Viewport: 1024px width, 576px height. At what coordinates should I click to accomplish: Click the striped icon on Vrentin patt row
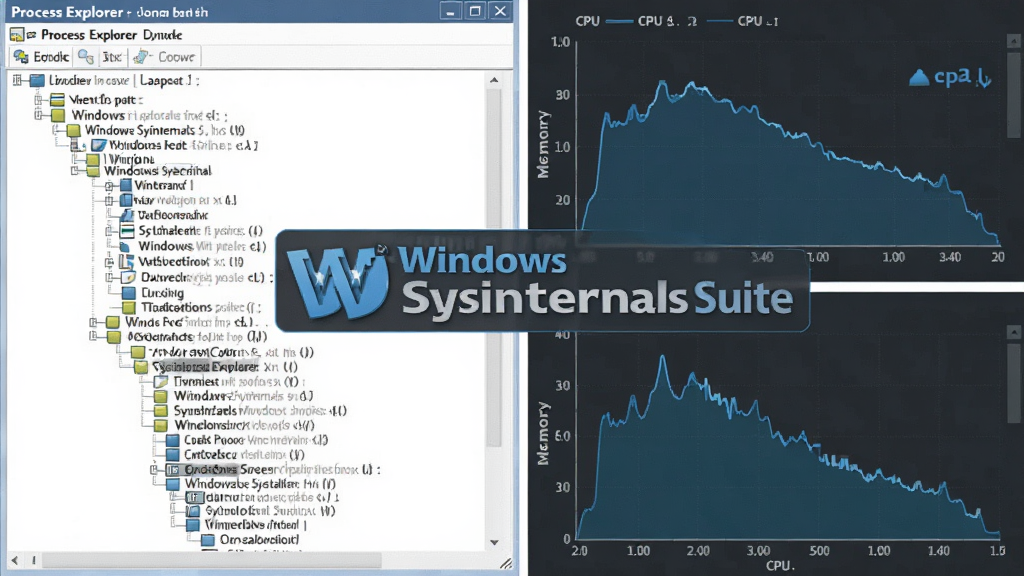[x=57, y=99]
